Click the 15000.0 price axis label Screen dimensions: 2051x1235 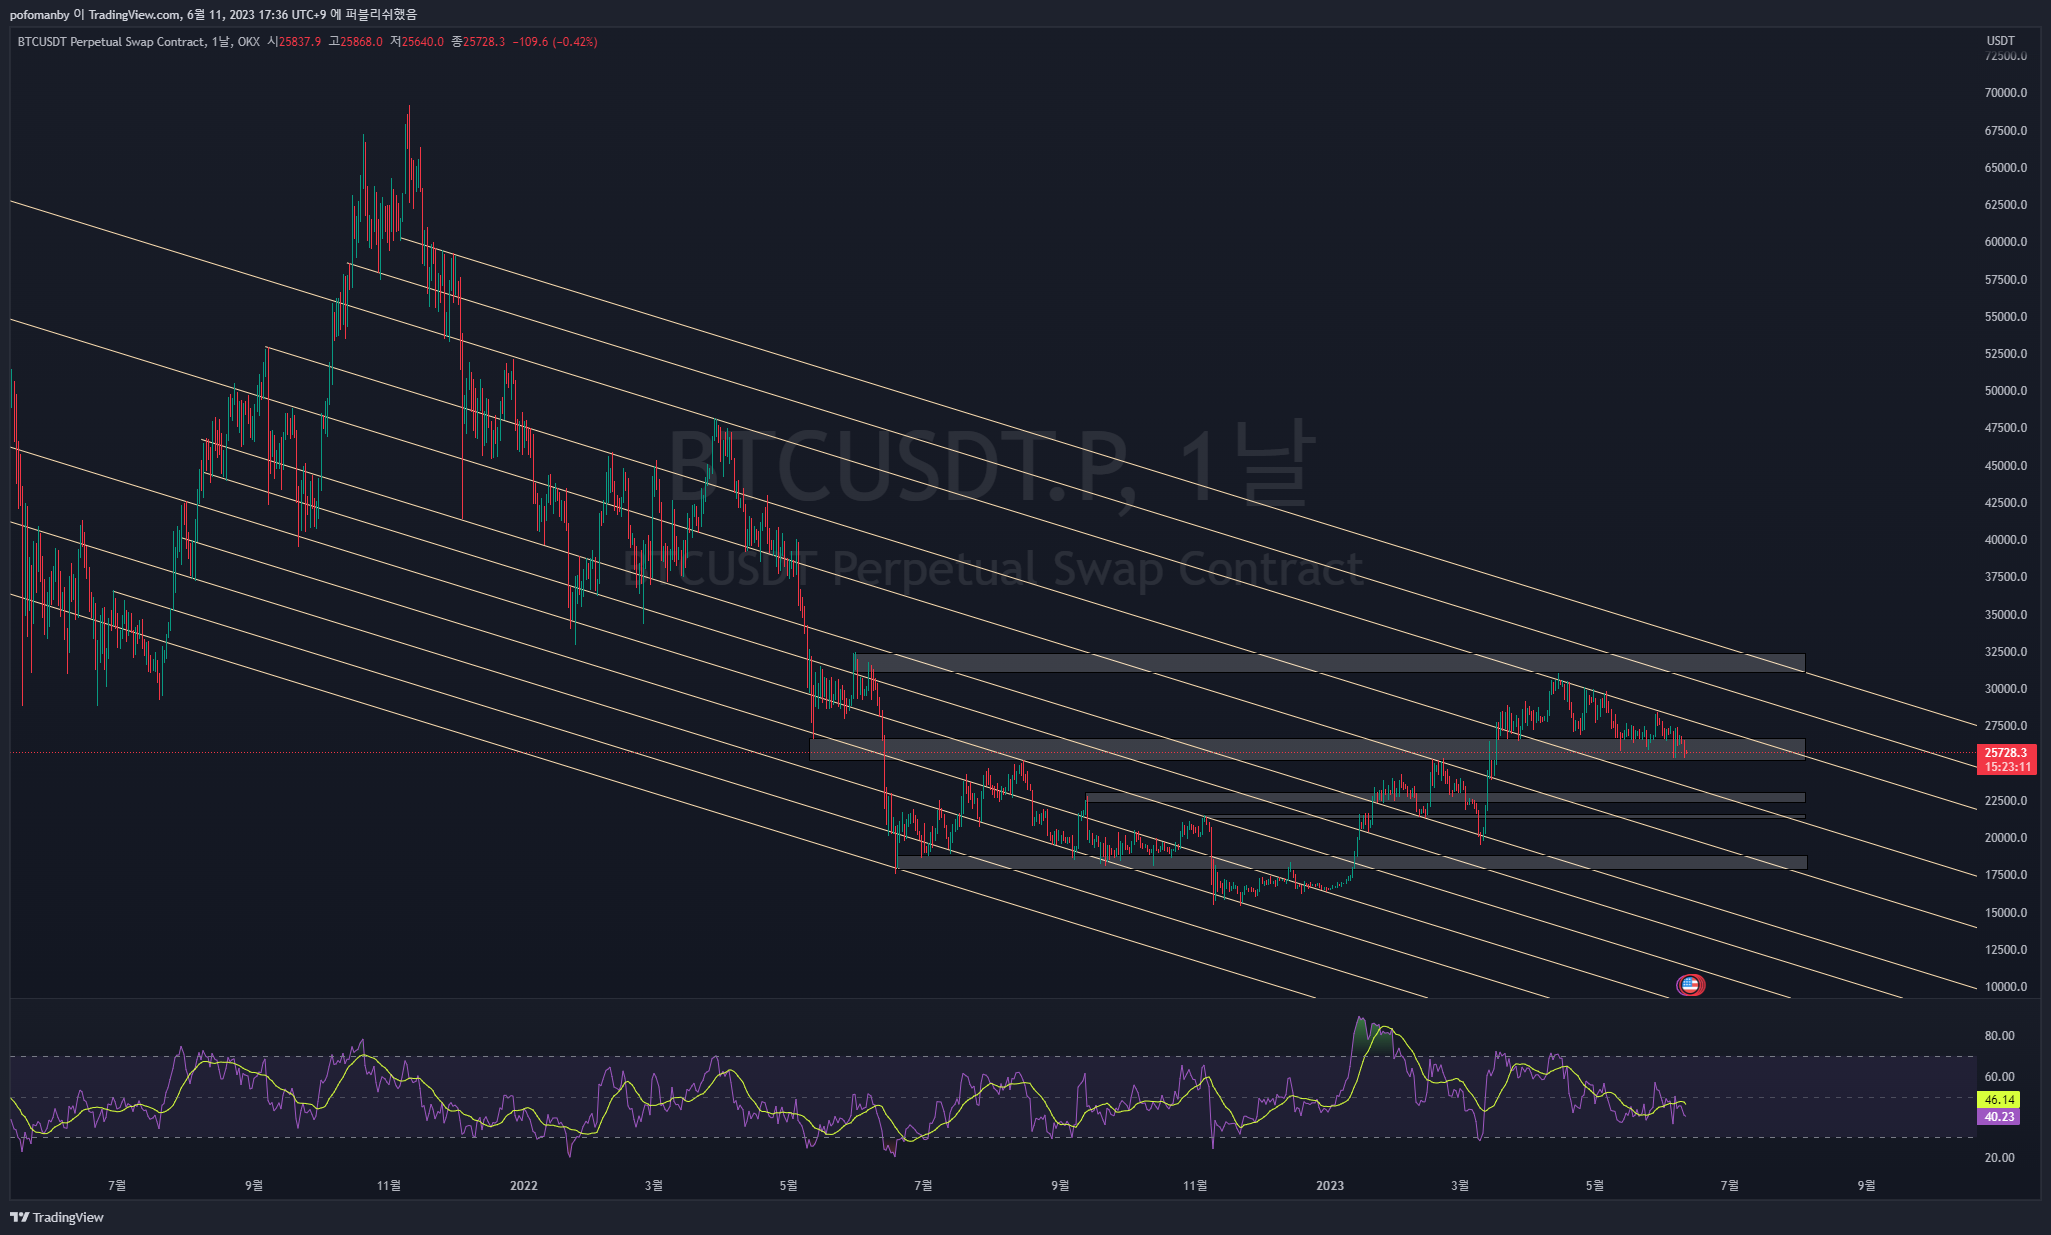click(2006, 913)
